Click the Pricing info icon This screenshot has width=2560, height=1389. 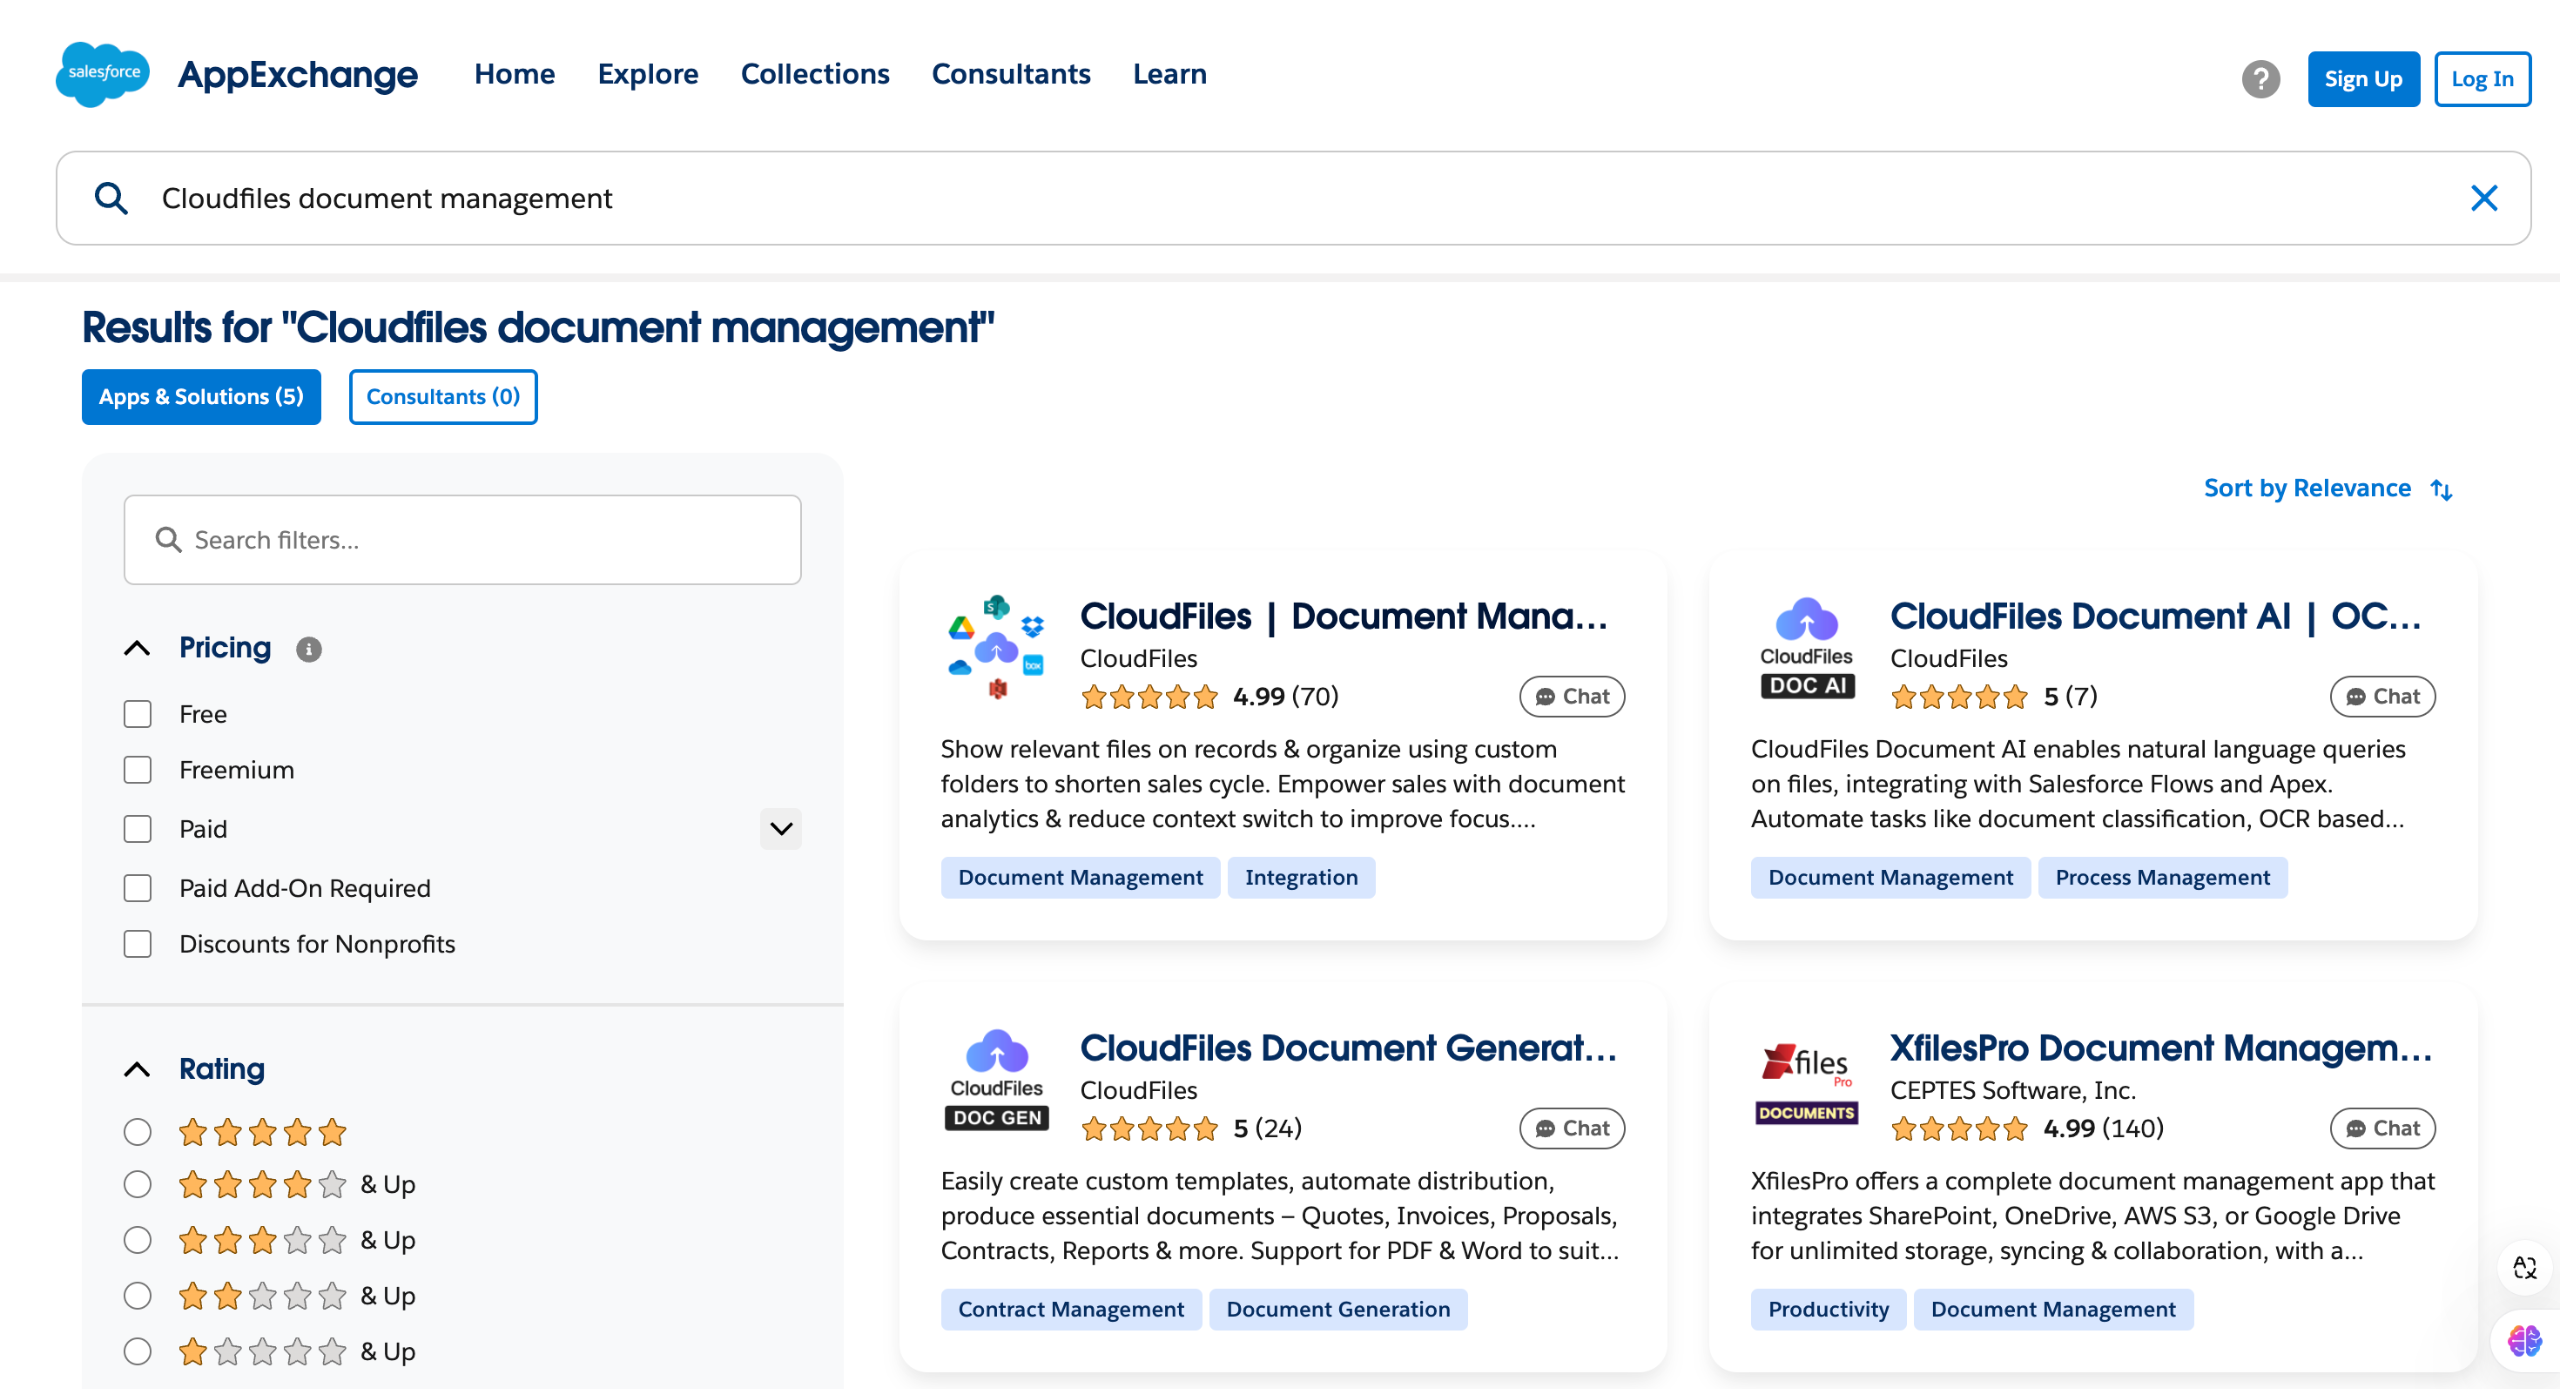click(x=309, y=649)
